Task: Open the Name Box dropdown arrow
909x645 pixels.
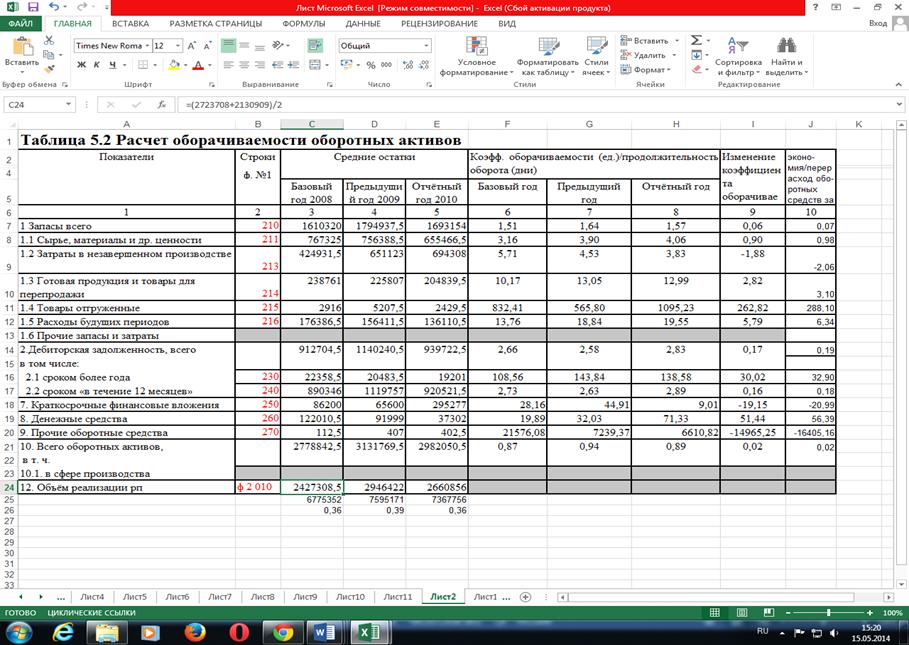Action: (69, 104)
